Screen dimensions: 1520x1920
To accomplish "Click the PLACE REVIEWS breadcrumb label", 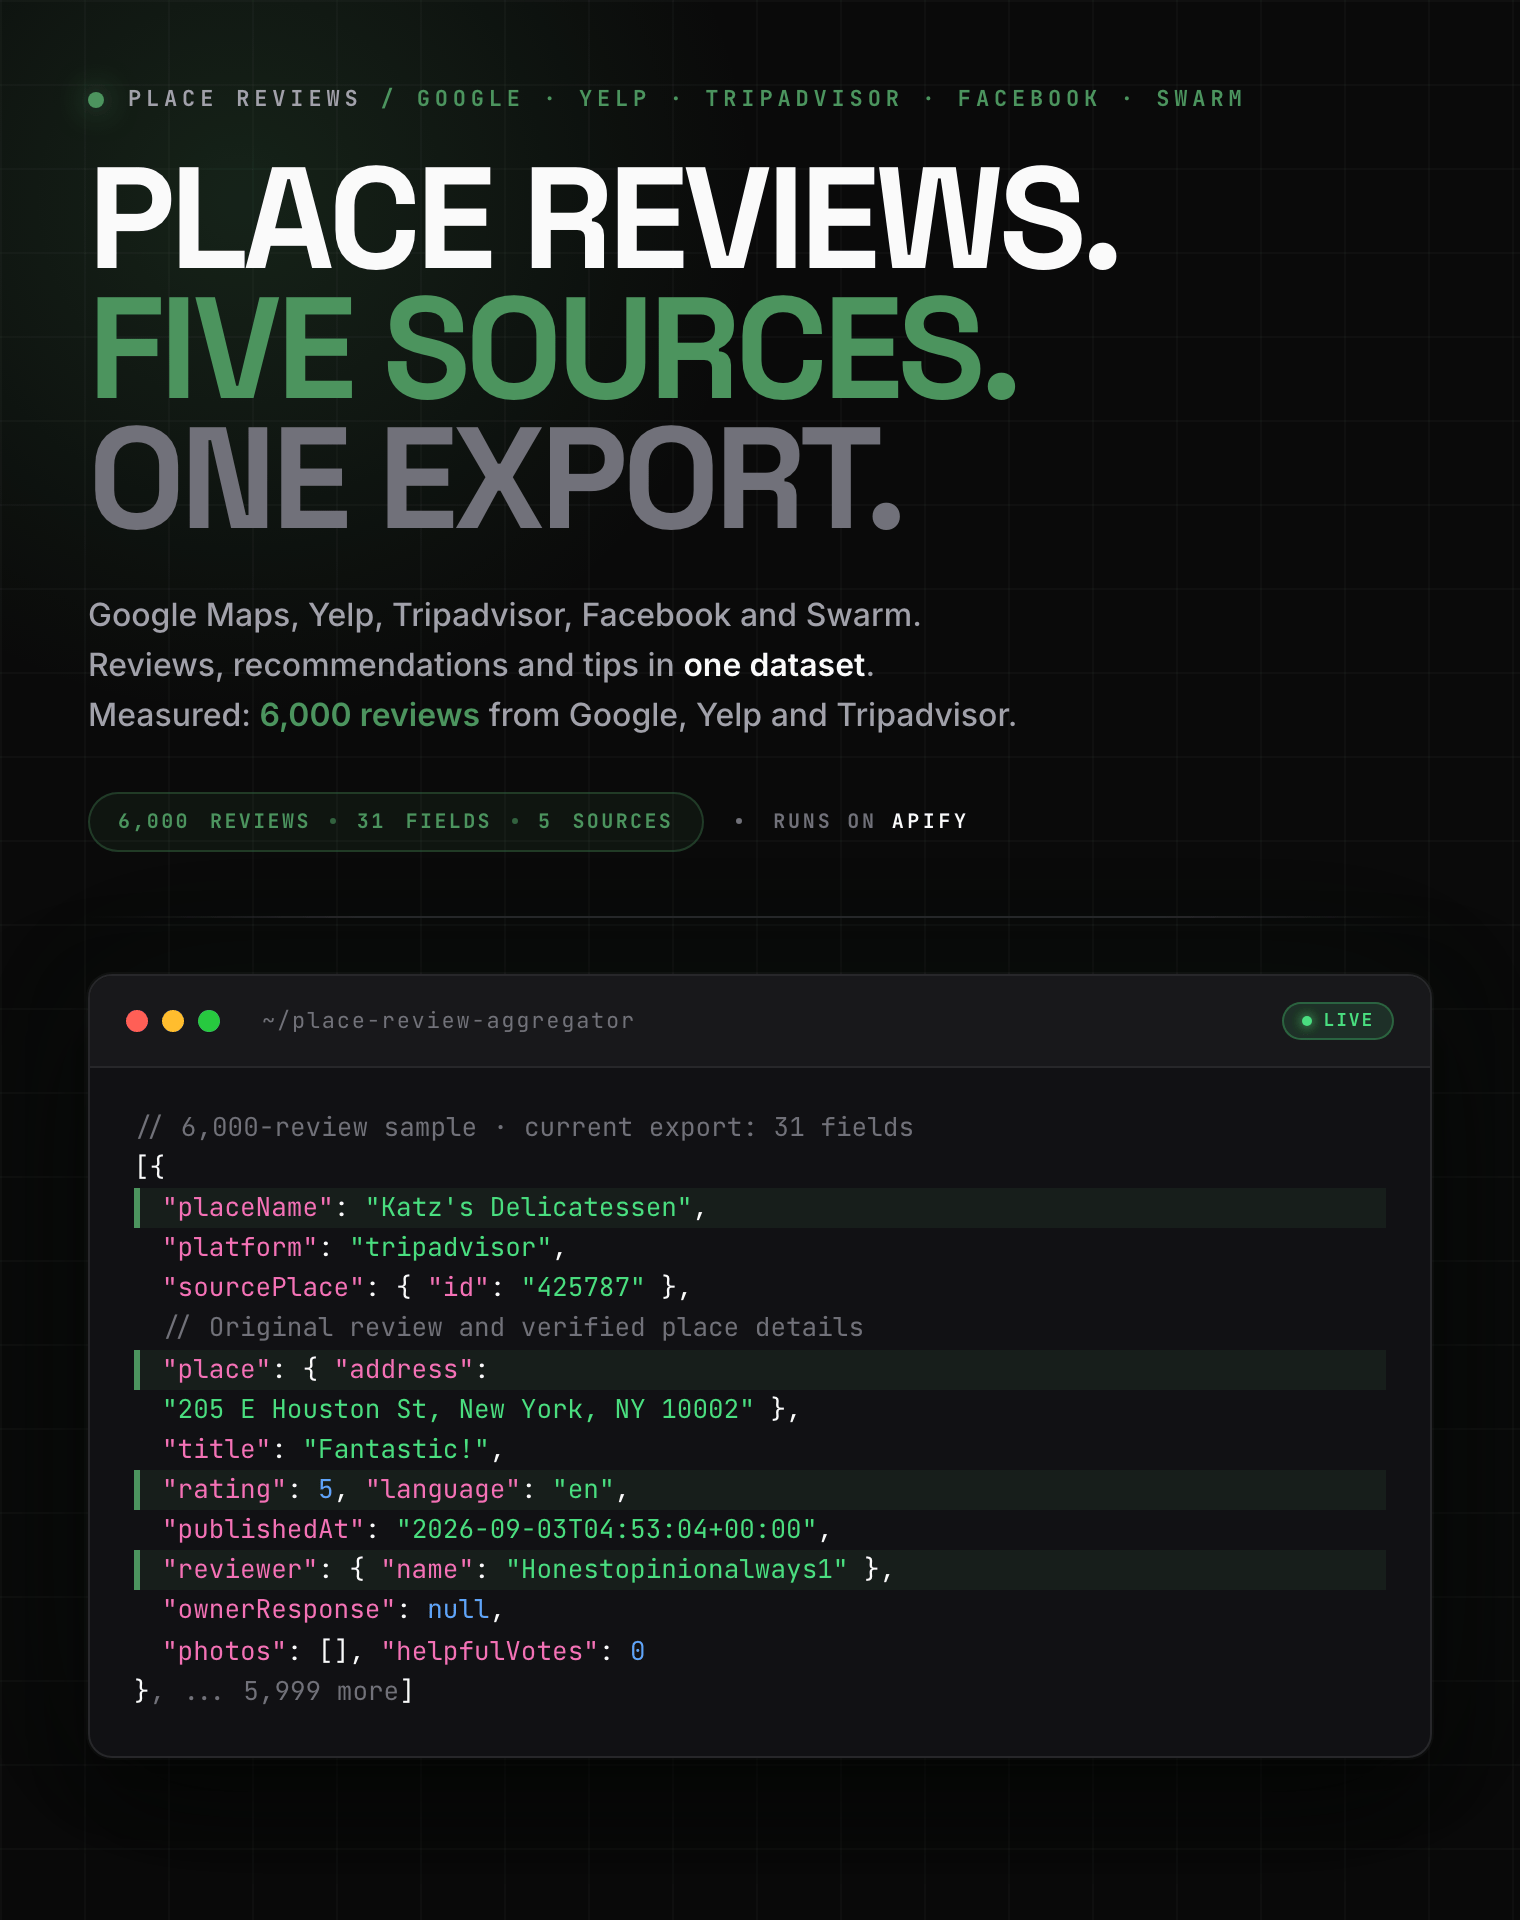I will (243, 99).
